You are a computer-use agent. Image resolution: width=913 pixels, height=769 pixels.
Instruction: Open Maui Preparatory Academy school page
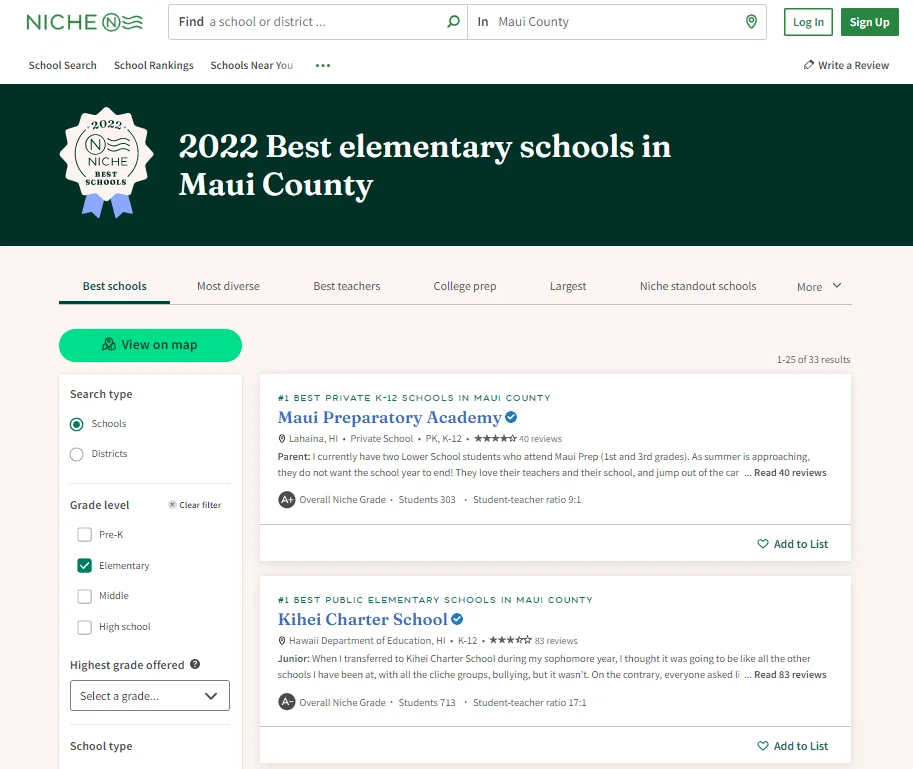(x=390, y=417)
